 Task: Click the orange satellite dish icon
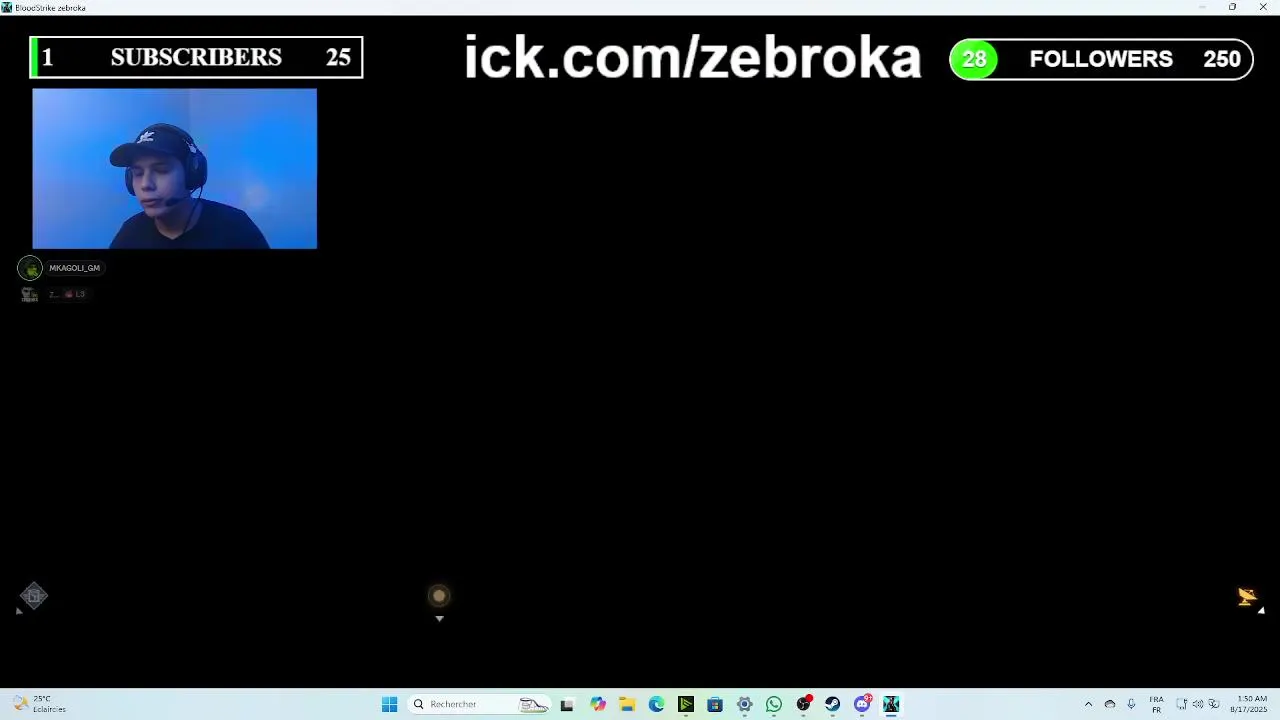pyautogui.click(x=1246, y=597)
